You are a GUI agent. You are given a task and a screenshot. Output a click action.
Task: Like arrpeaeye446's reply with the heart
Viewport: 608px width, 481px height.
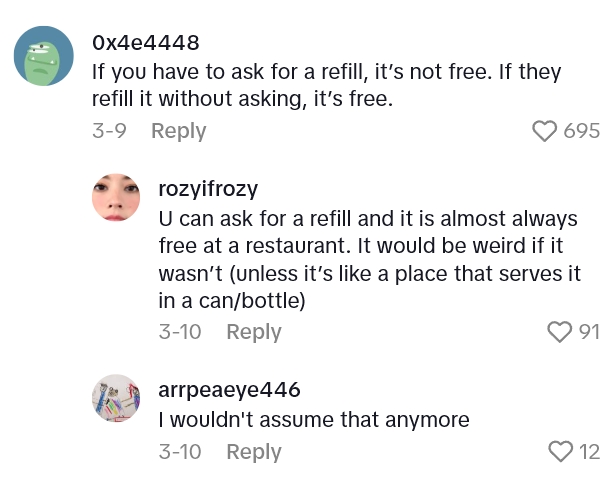560,452
